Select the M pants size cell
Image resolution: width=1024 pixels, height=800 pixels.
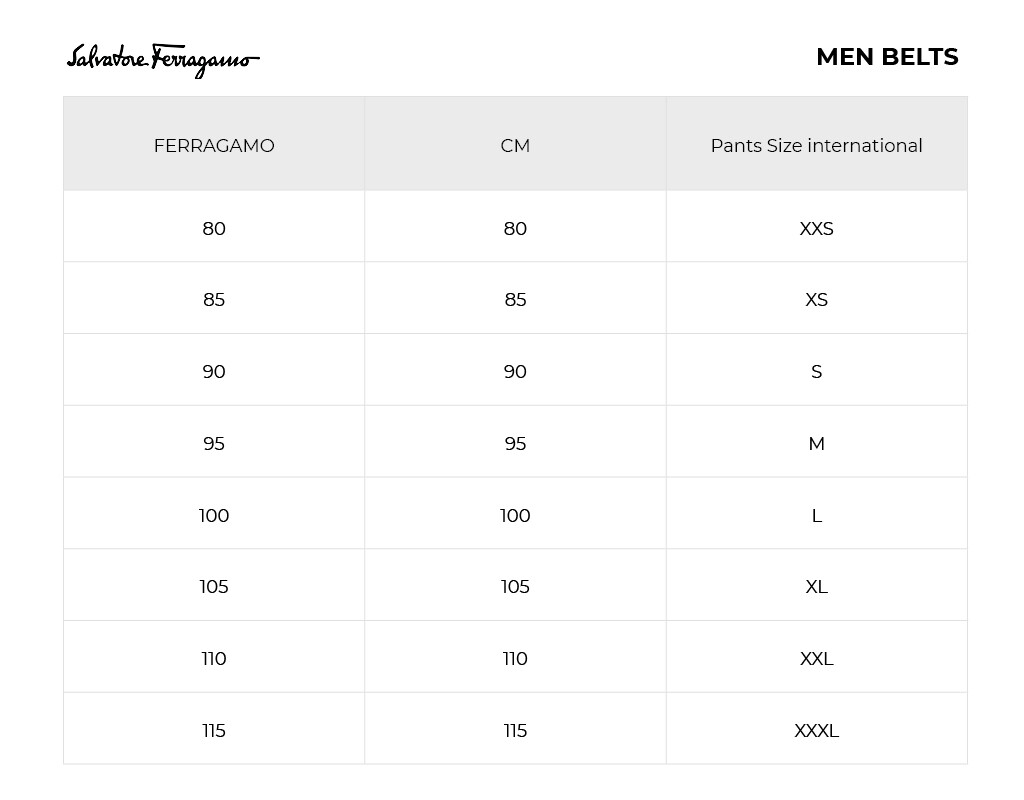click(x=816, y=444)
